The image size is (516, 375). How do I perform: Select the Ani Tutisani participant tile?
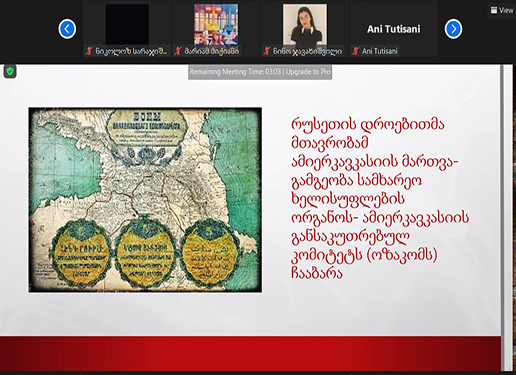[393, 29]
